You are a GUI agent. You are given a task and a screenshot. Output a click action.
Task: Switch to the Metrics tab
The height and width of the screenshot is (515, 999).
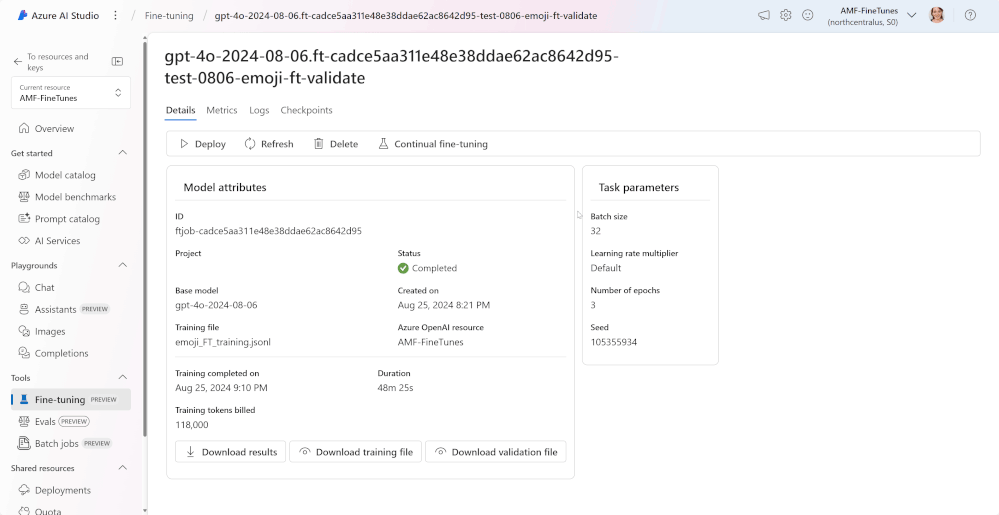click(222, 110)
